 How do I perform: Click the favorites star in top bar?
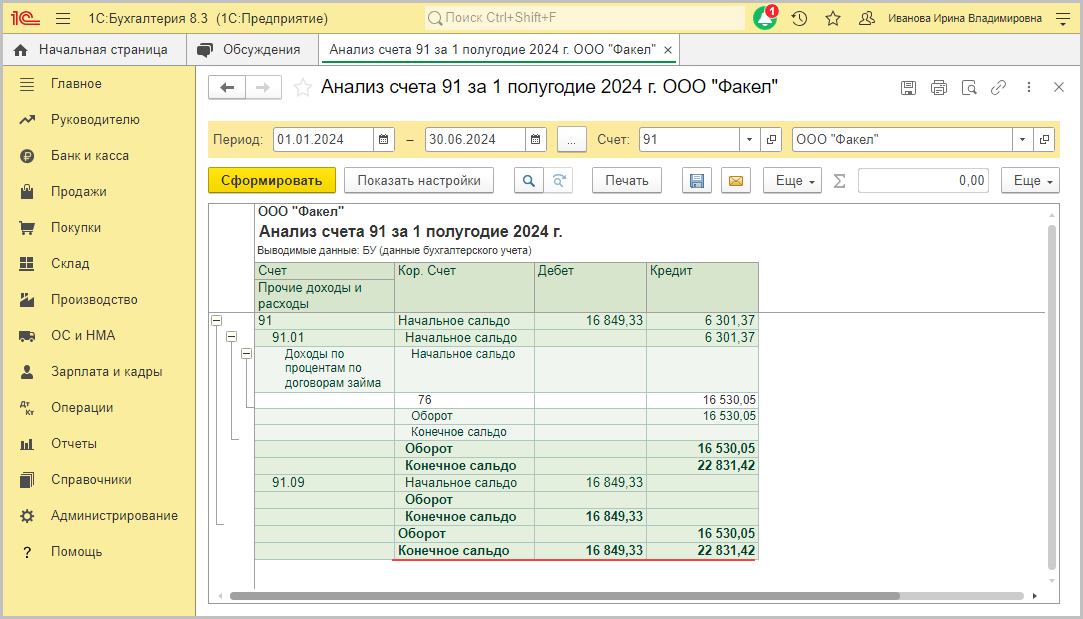pyautogui.click(x=832, y=19)
